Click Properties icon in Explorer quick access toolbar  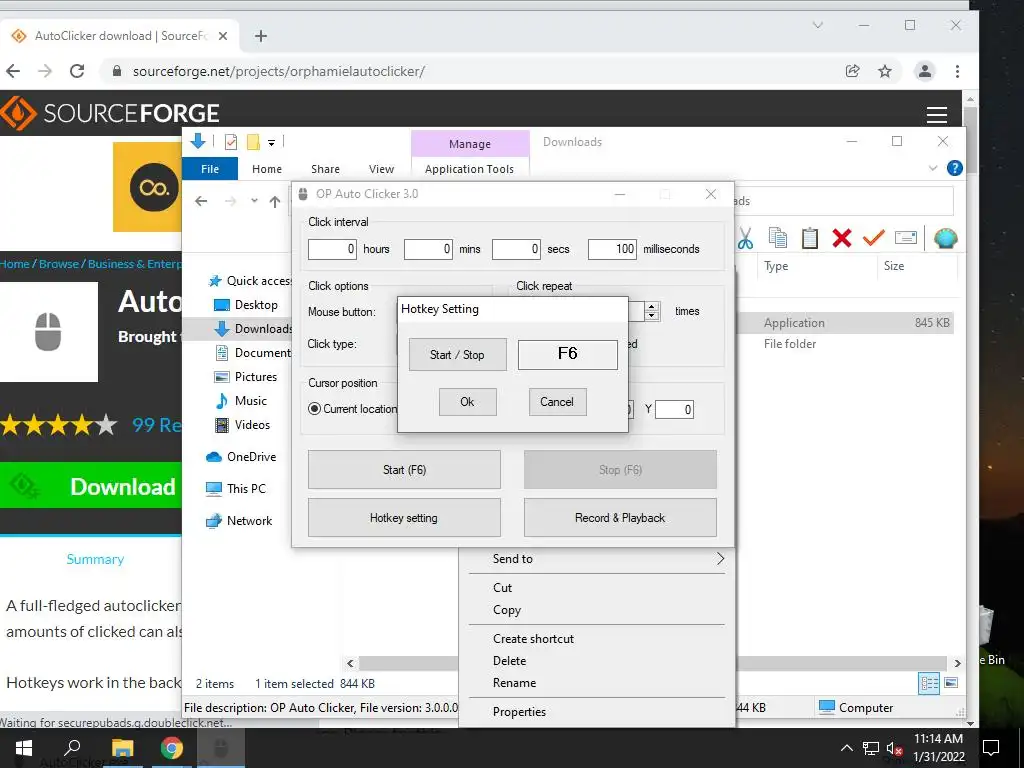(x=231, y=142)
